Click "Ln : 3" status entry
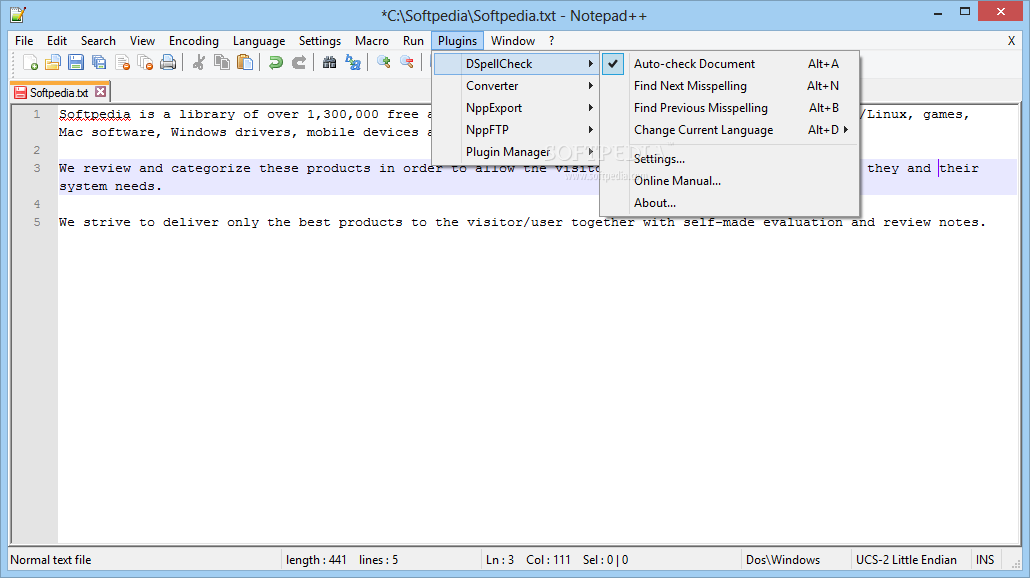 500,560
